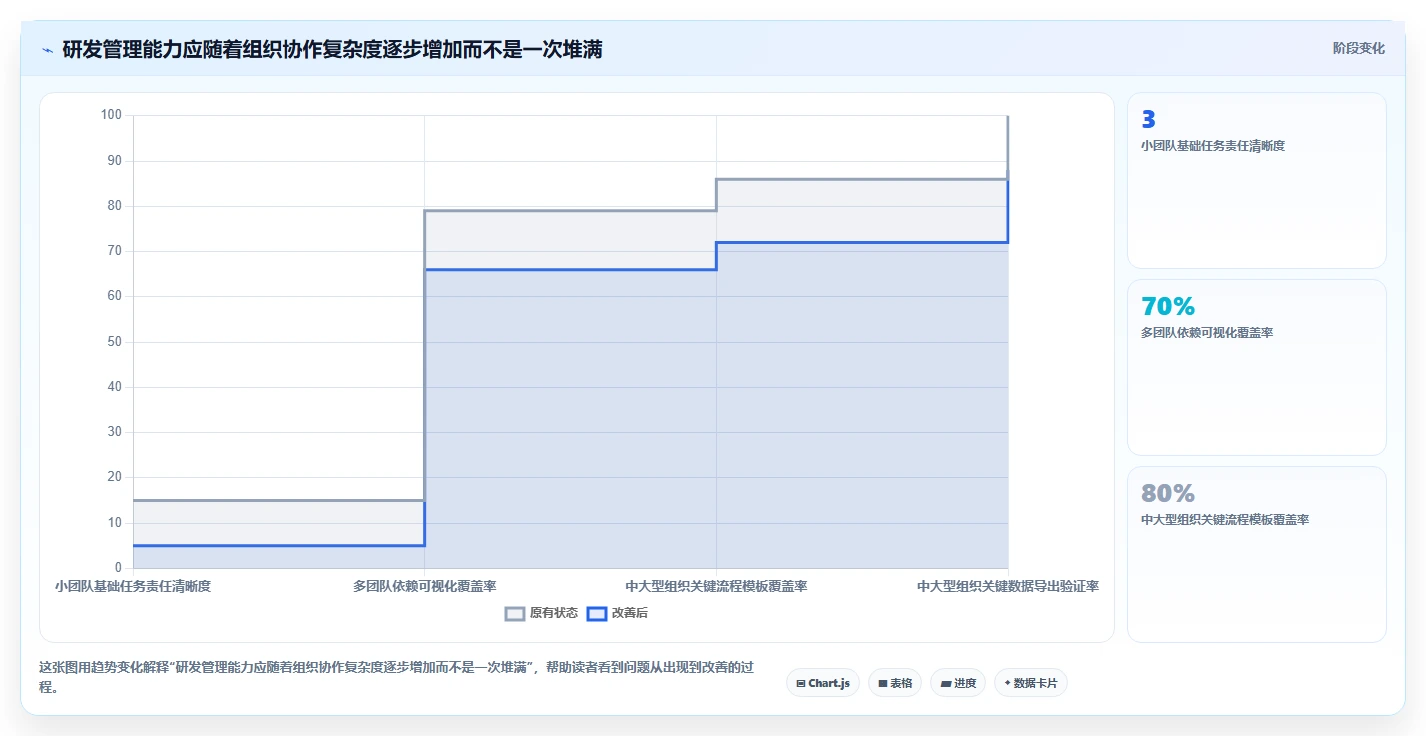The width and height of the screenshot is (1426, 736).
Task: Click the value 3 in first card
Action: pyautogui.click(x=1148, y=120)
